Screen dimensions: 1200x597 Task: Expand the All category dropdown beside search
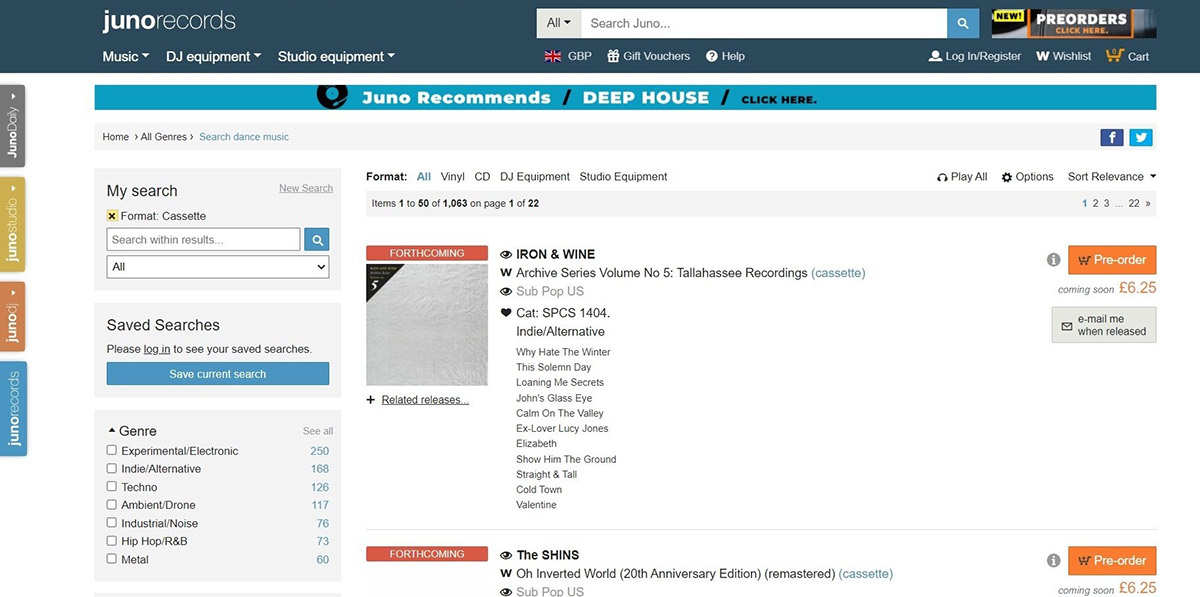559,23
